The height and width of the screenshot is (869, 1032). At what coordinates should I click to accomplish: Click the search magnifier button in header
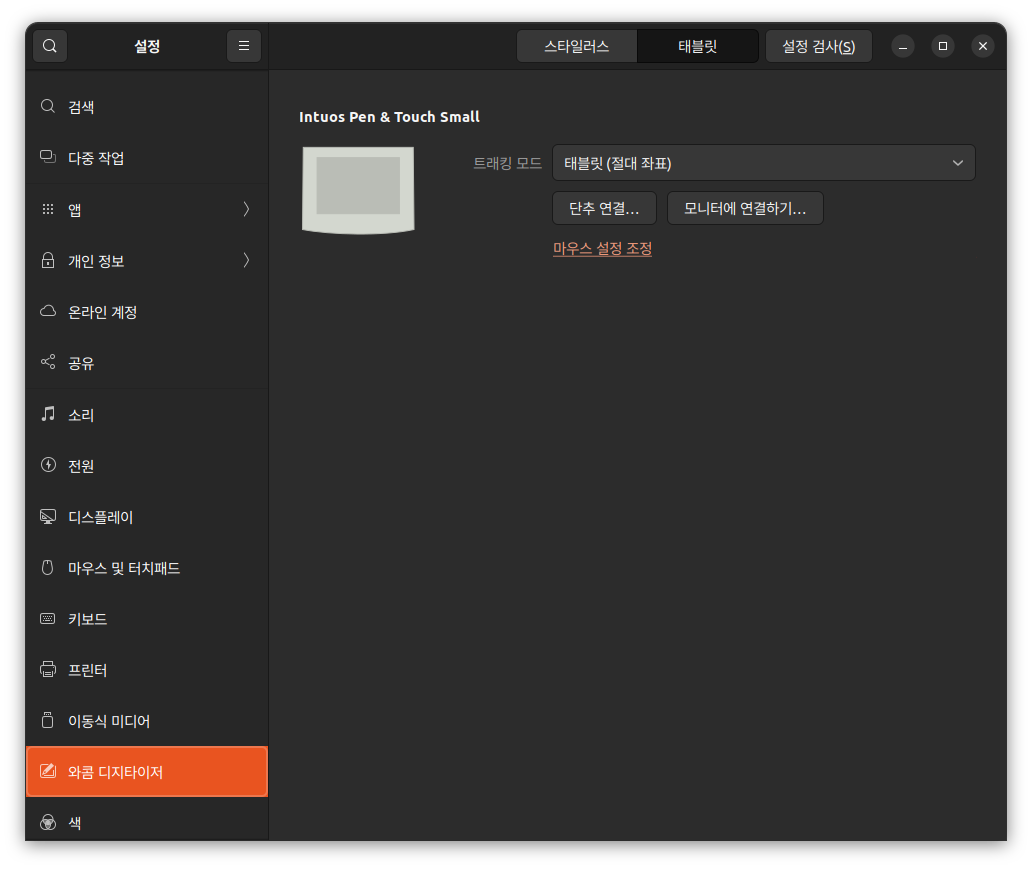[50, 46]
